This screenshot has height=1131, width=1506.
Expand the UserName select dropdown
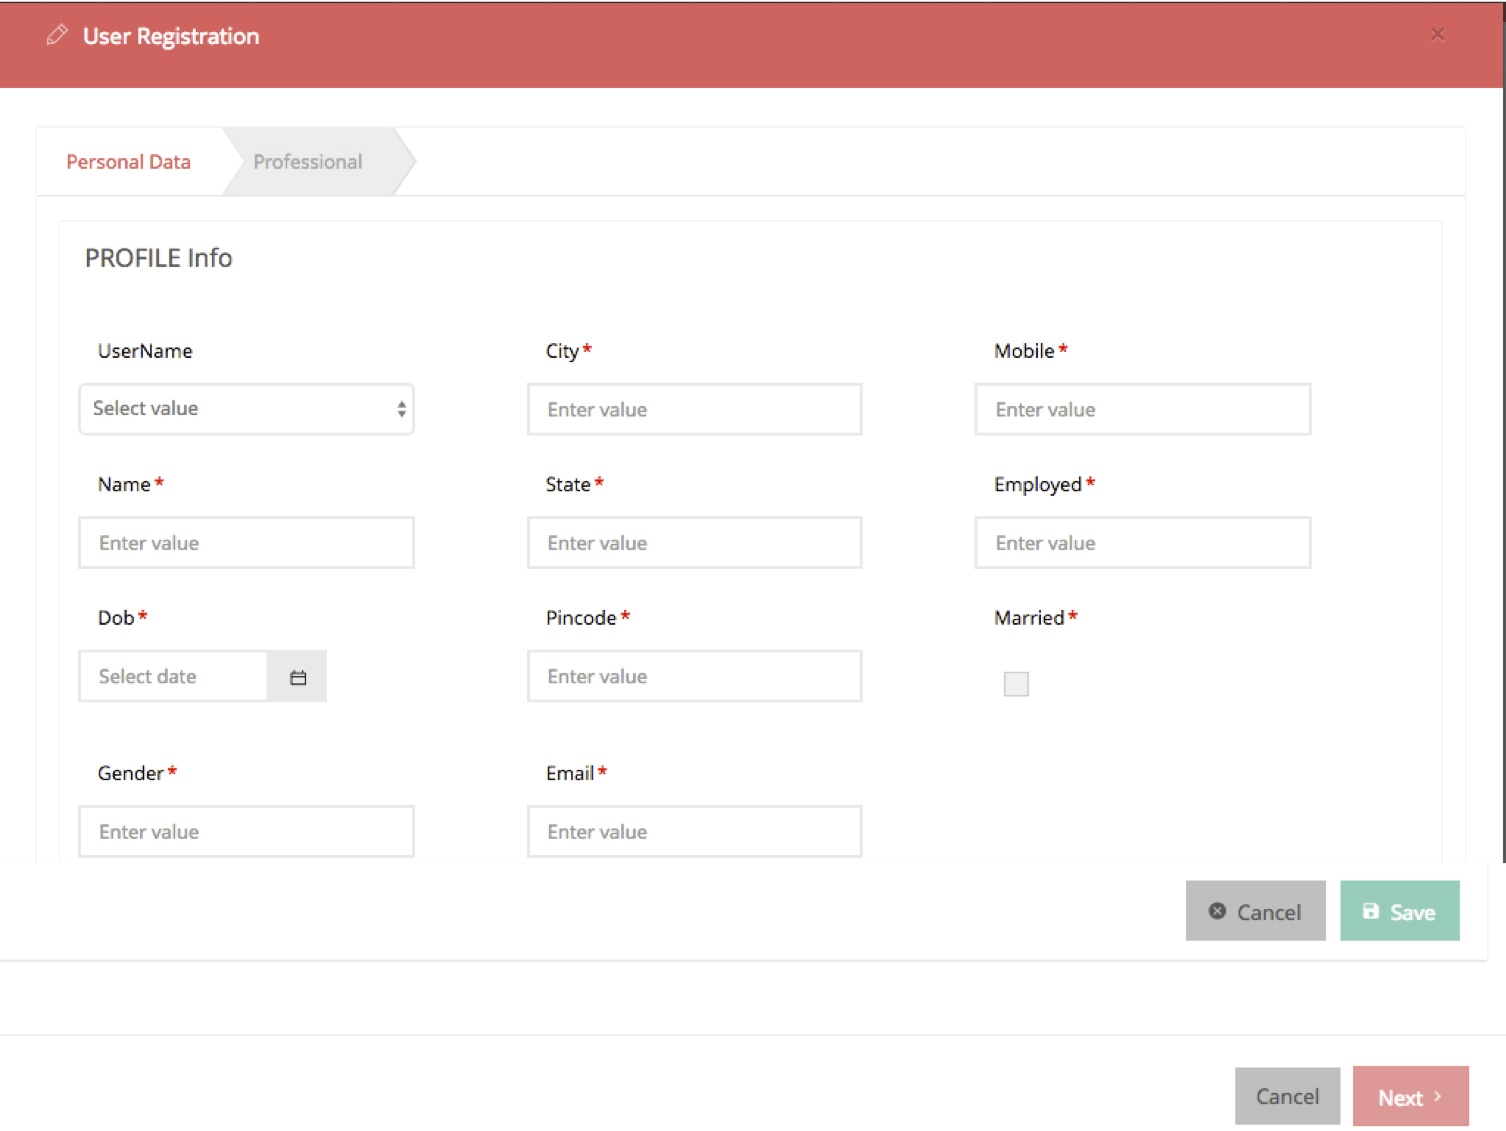pos(246,409)
